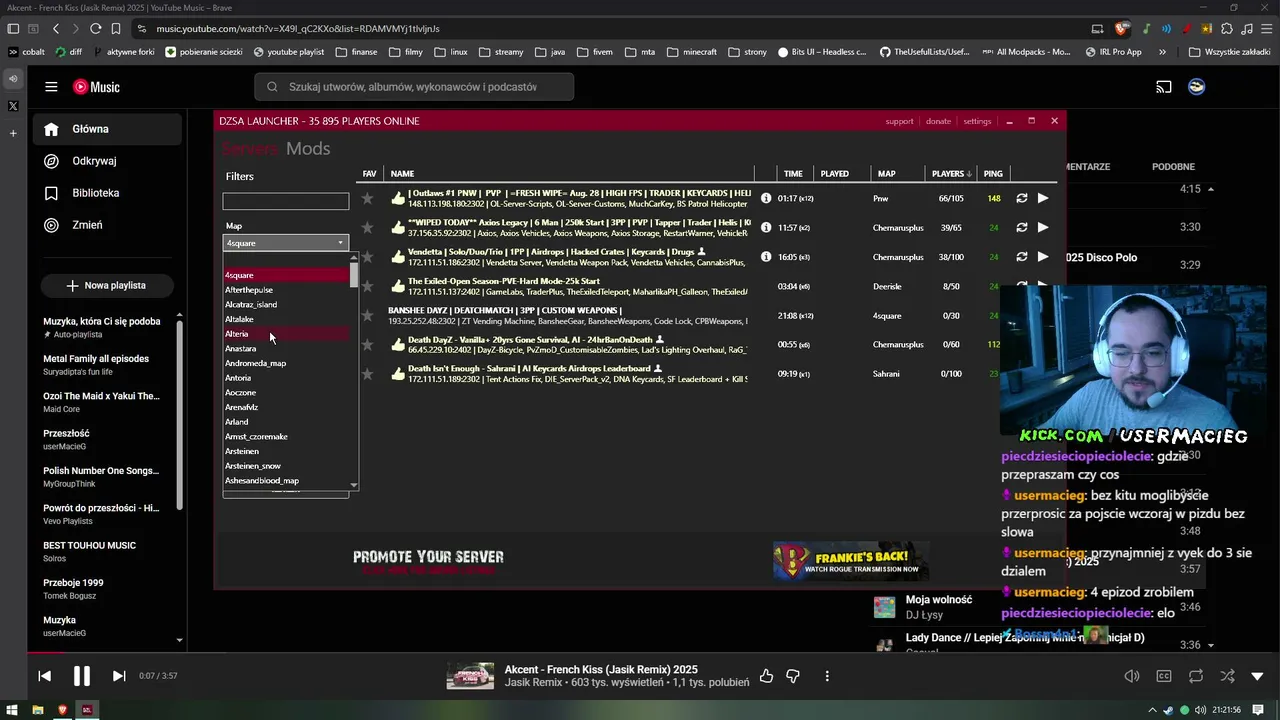Sort server list by Ping column
The image size is (1280, 720).
point(993,174)
